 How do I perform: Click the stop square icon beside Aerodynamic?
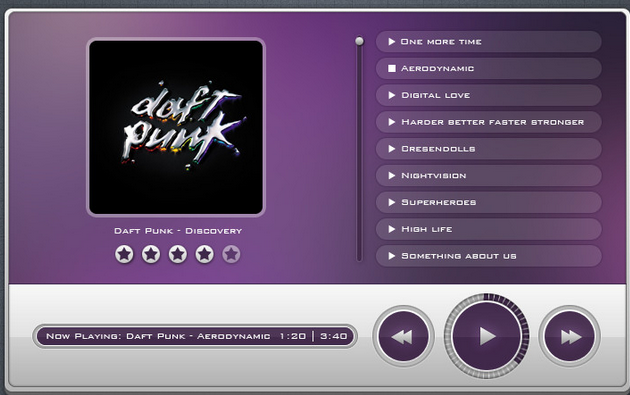pos(392,68)
